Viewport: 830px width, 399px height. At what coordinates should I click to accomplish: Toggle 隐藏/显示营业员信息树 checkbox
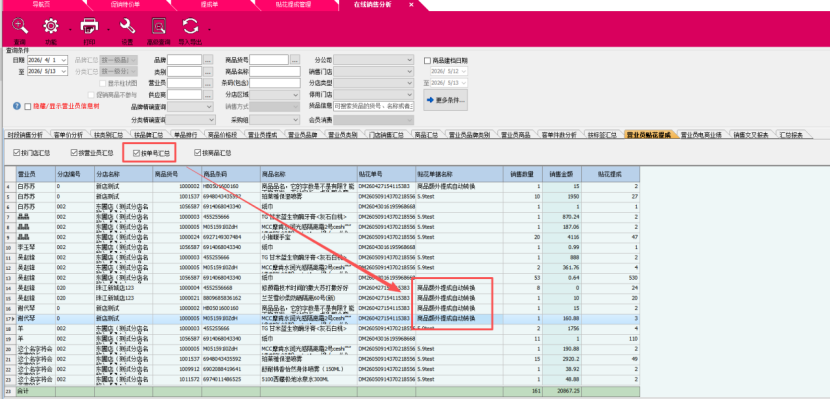28,106
